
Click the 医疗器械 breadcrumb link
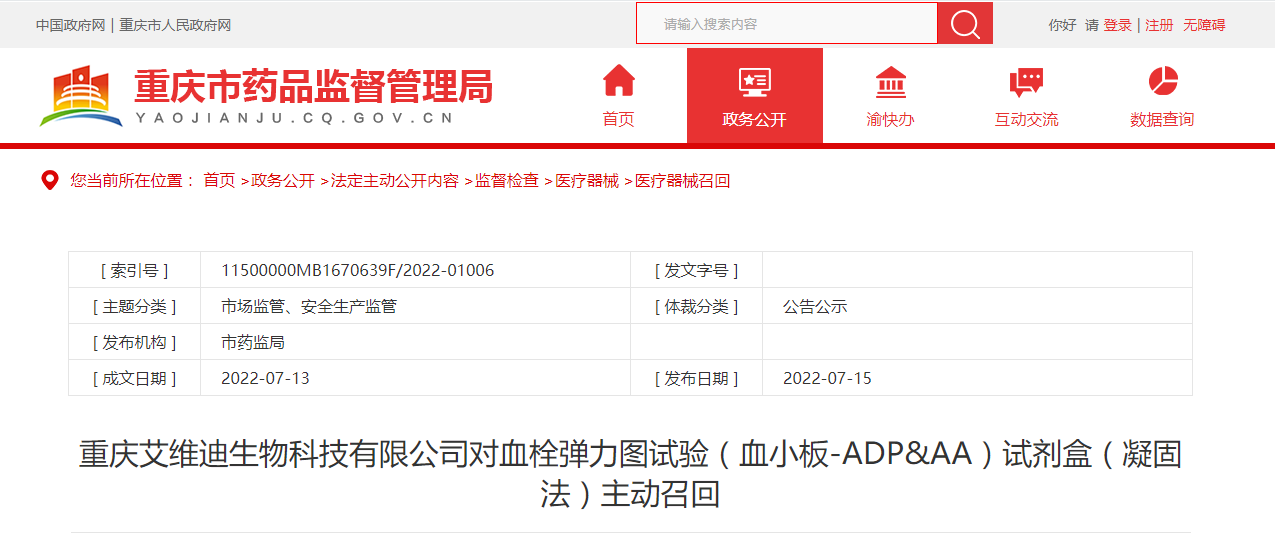[587, 181]
